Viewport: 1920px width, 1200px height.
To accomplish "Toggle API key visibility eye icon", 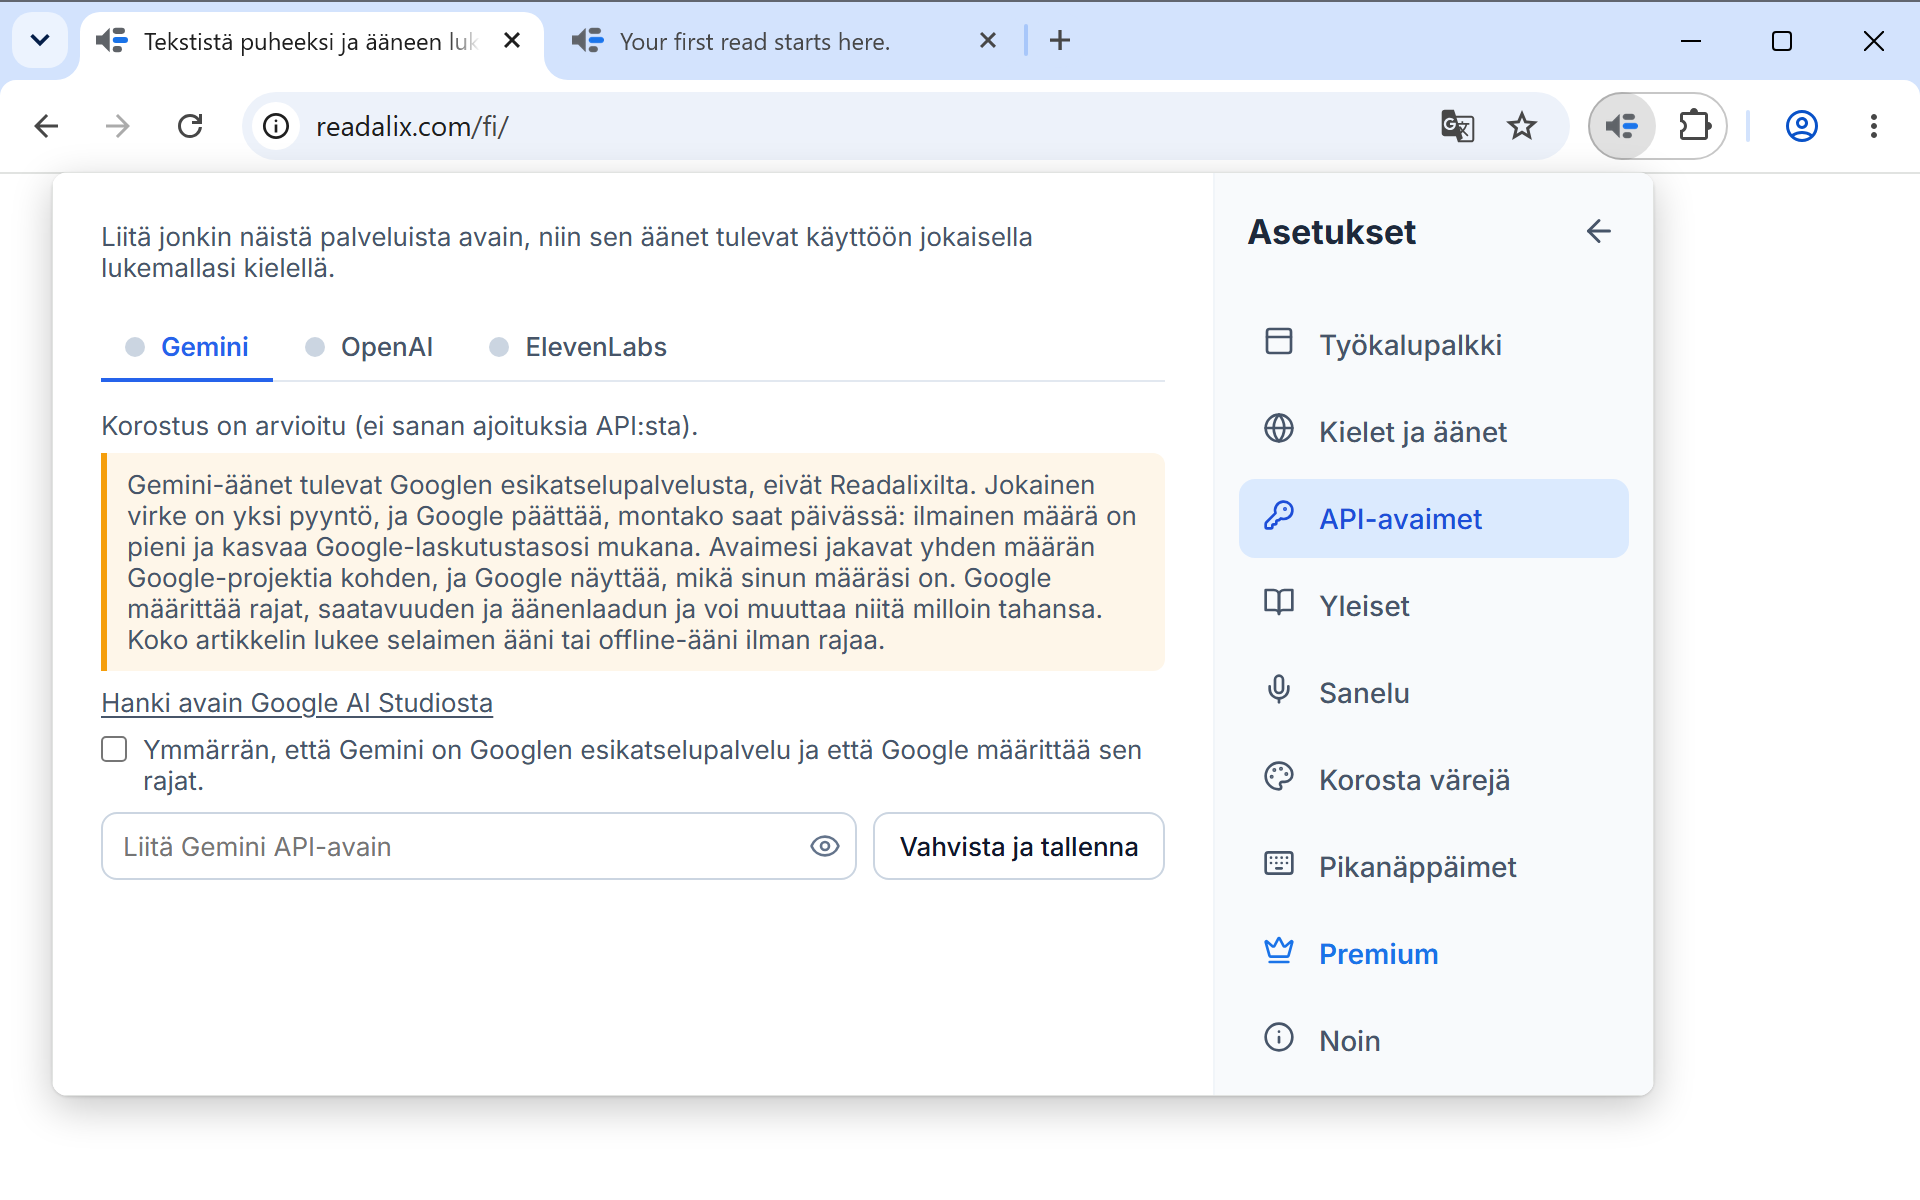I will [x=824, y=846].
